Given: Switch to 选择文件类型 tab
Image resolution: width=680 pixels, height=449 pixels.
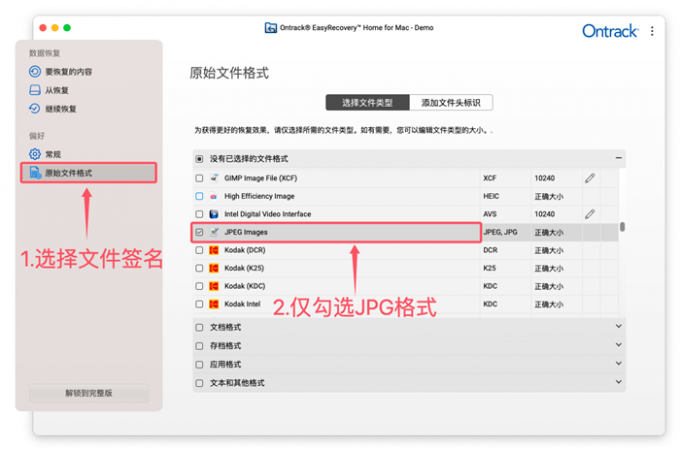Looking at the screenshot, I should point(367,103).
